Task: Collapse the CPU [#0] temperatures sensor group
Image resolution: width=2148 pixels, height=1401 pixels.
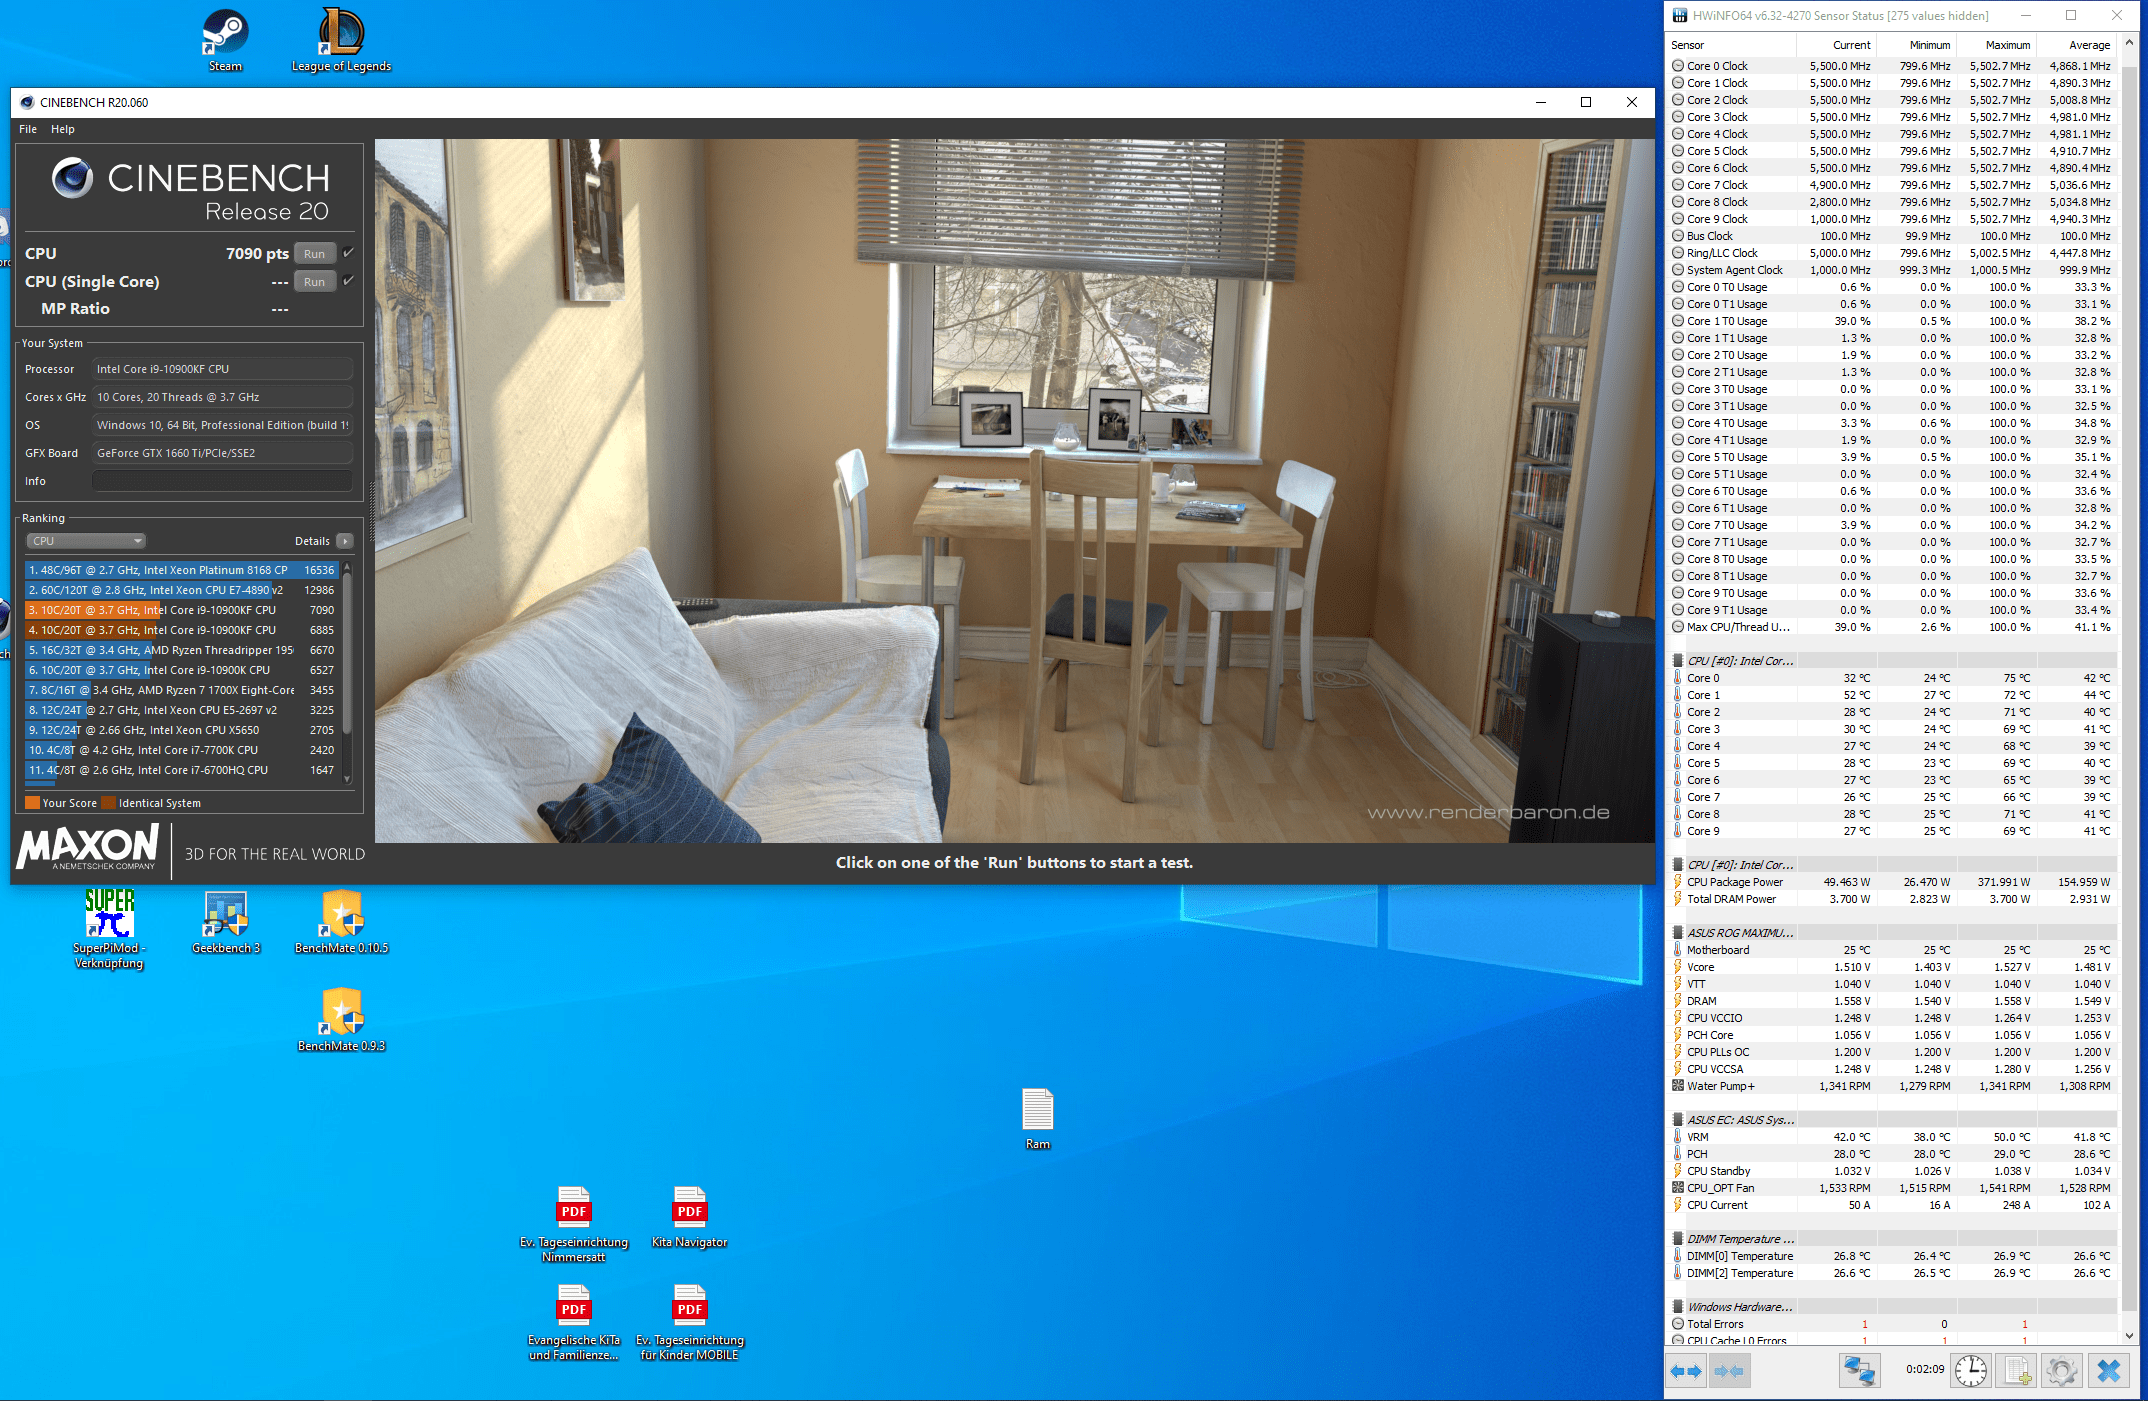Action: point(1678,661)
